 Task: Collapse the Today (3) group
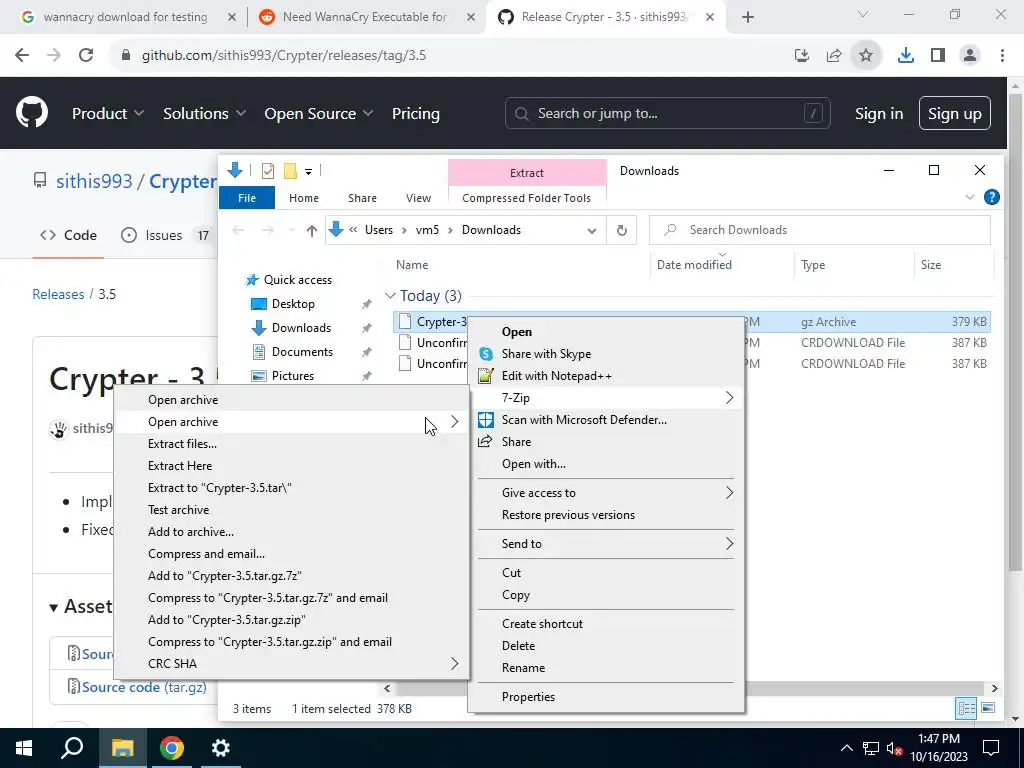click(390, 296)
